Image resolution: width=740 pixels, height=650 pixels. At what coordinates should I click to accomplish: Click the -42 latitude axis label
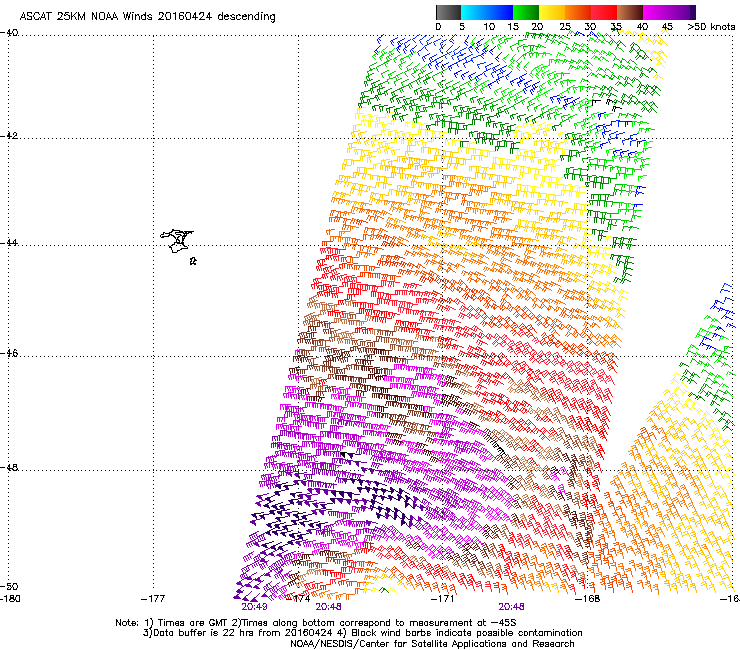coord(9,136)
